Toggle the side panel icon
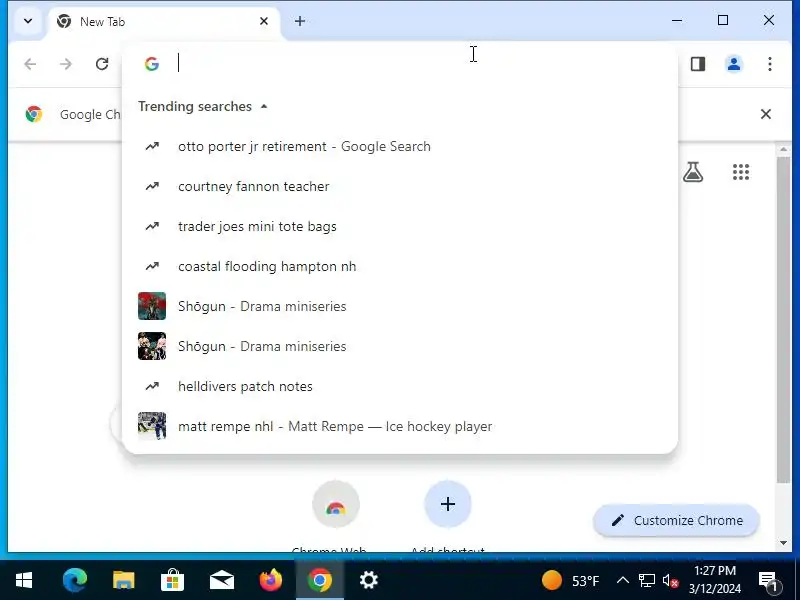Viewport: 800px width, 600px height. point(698,64)
